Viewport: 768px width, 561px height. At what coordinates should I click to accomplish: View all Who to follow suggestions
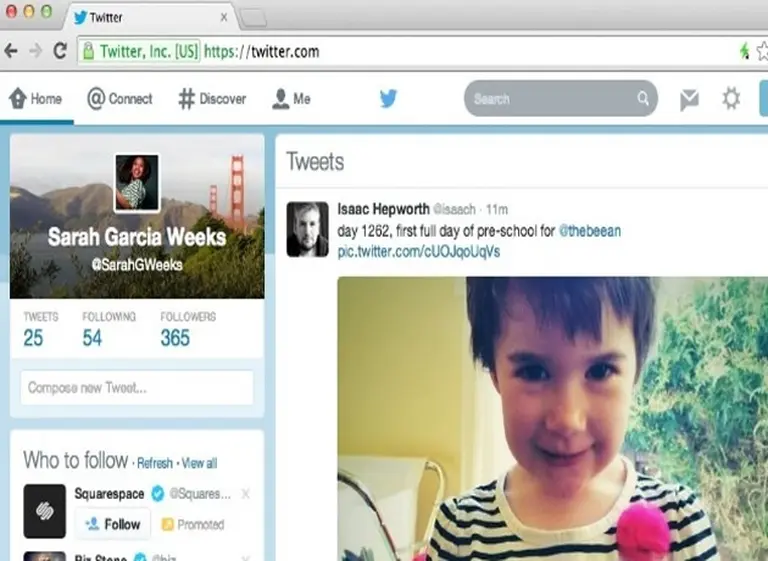(199, 463)
